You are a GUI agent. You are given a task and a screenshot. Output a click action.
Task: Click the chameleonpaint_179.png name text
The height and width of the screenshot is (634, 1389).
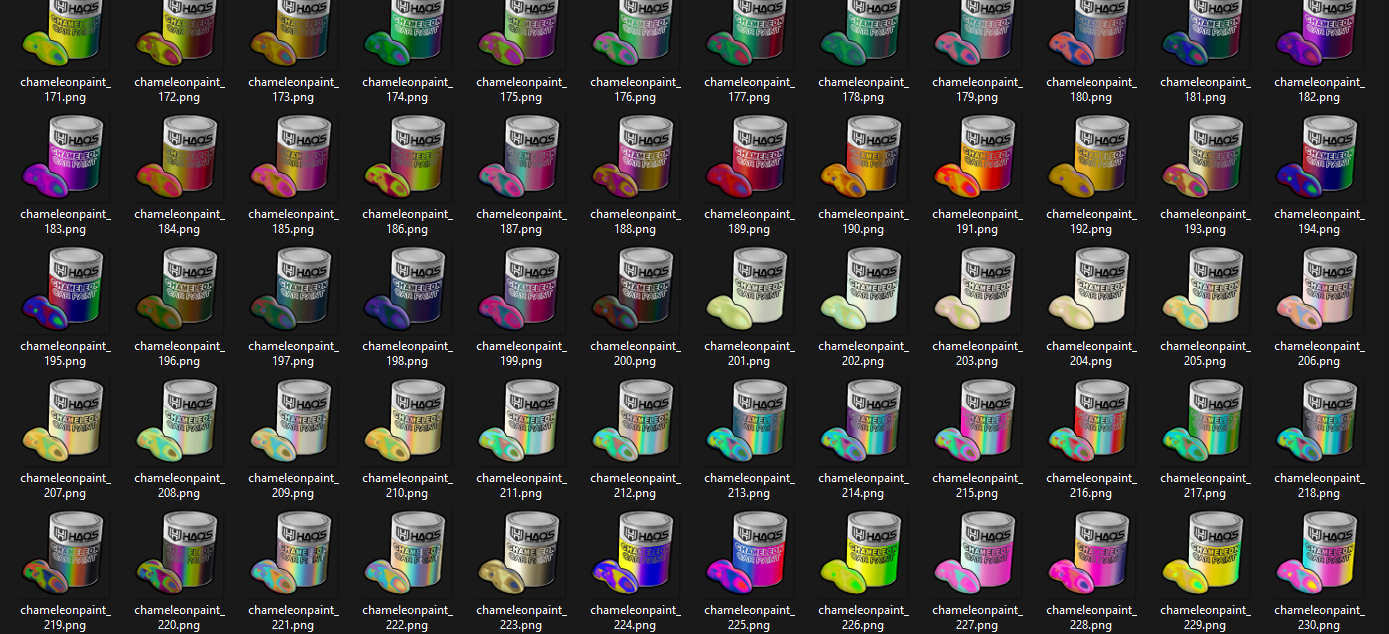pos(977,90)
